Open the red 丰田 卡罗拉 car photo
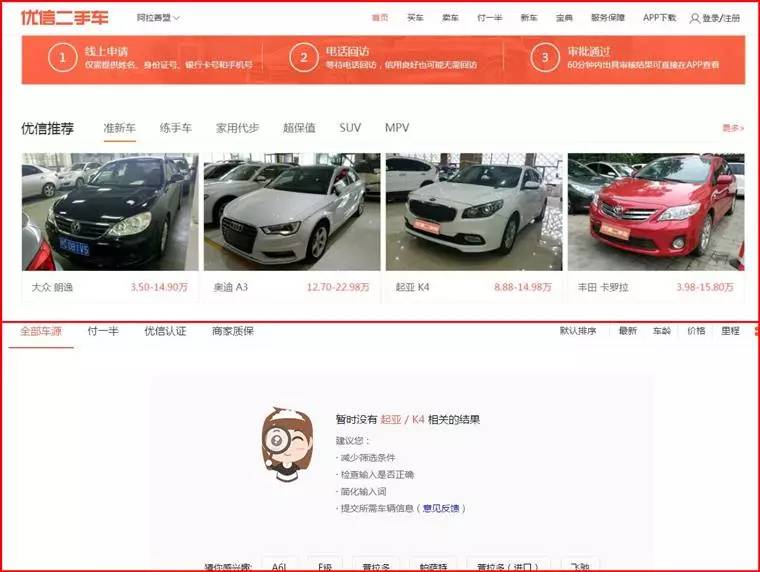The width and height of the screenshot is (760, 572). pyautogui.click(x=656, y=212)
